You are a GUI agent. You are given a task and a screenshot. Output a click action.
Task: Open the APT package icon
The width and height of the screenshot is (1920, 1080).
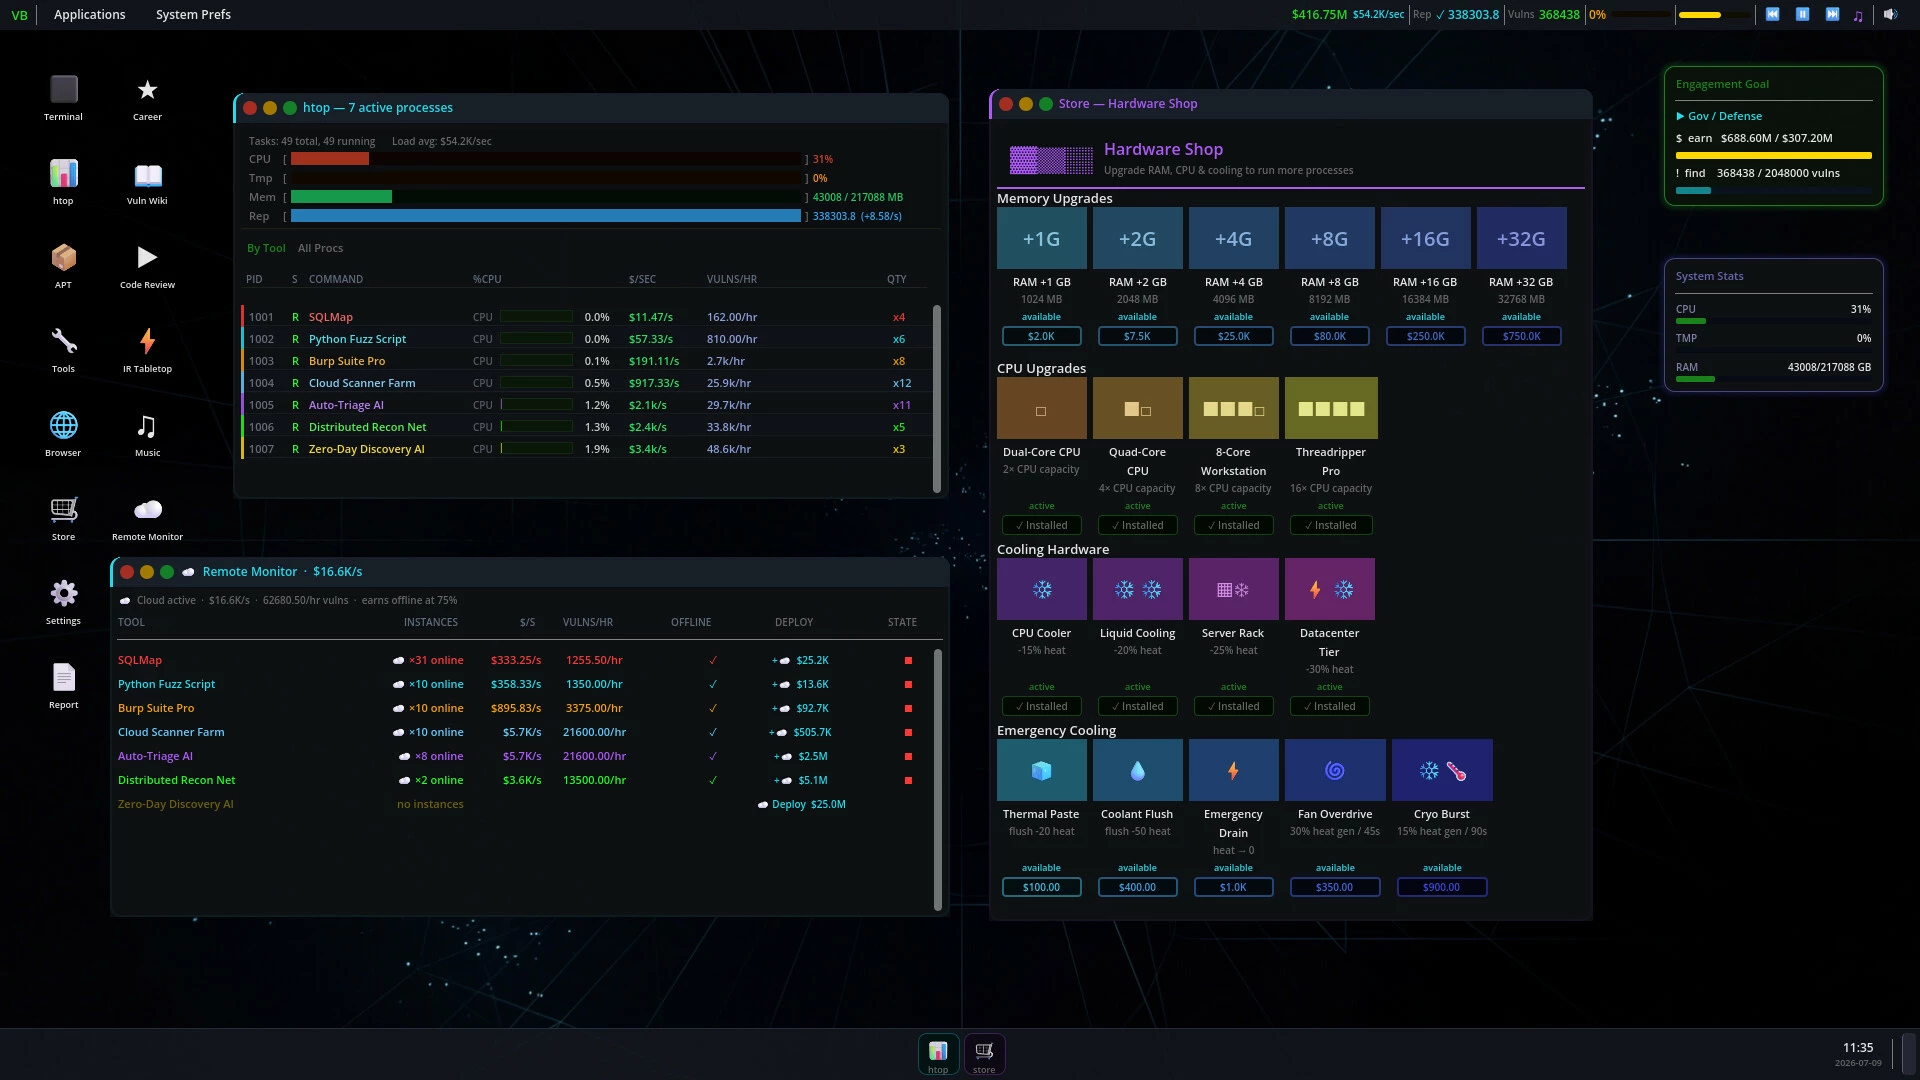pyautogui.click(x=63, y=265)
